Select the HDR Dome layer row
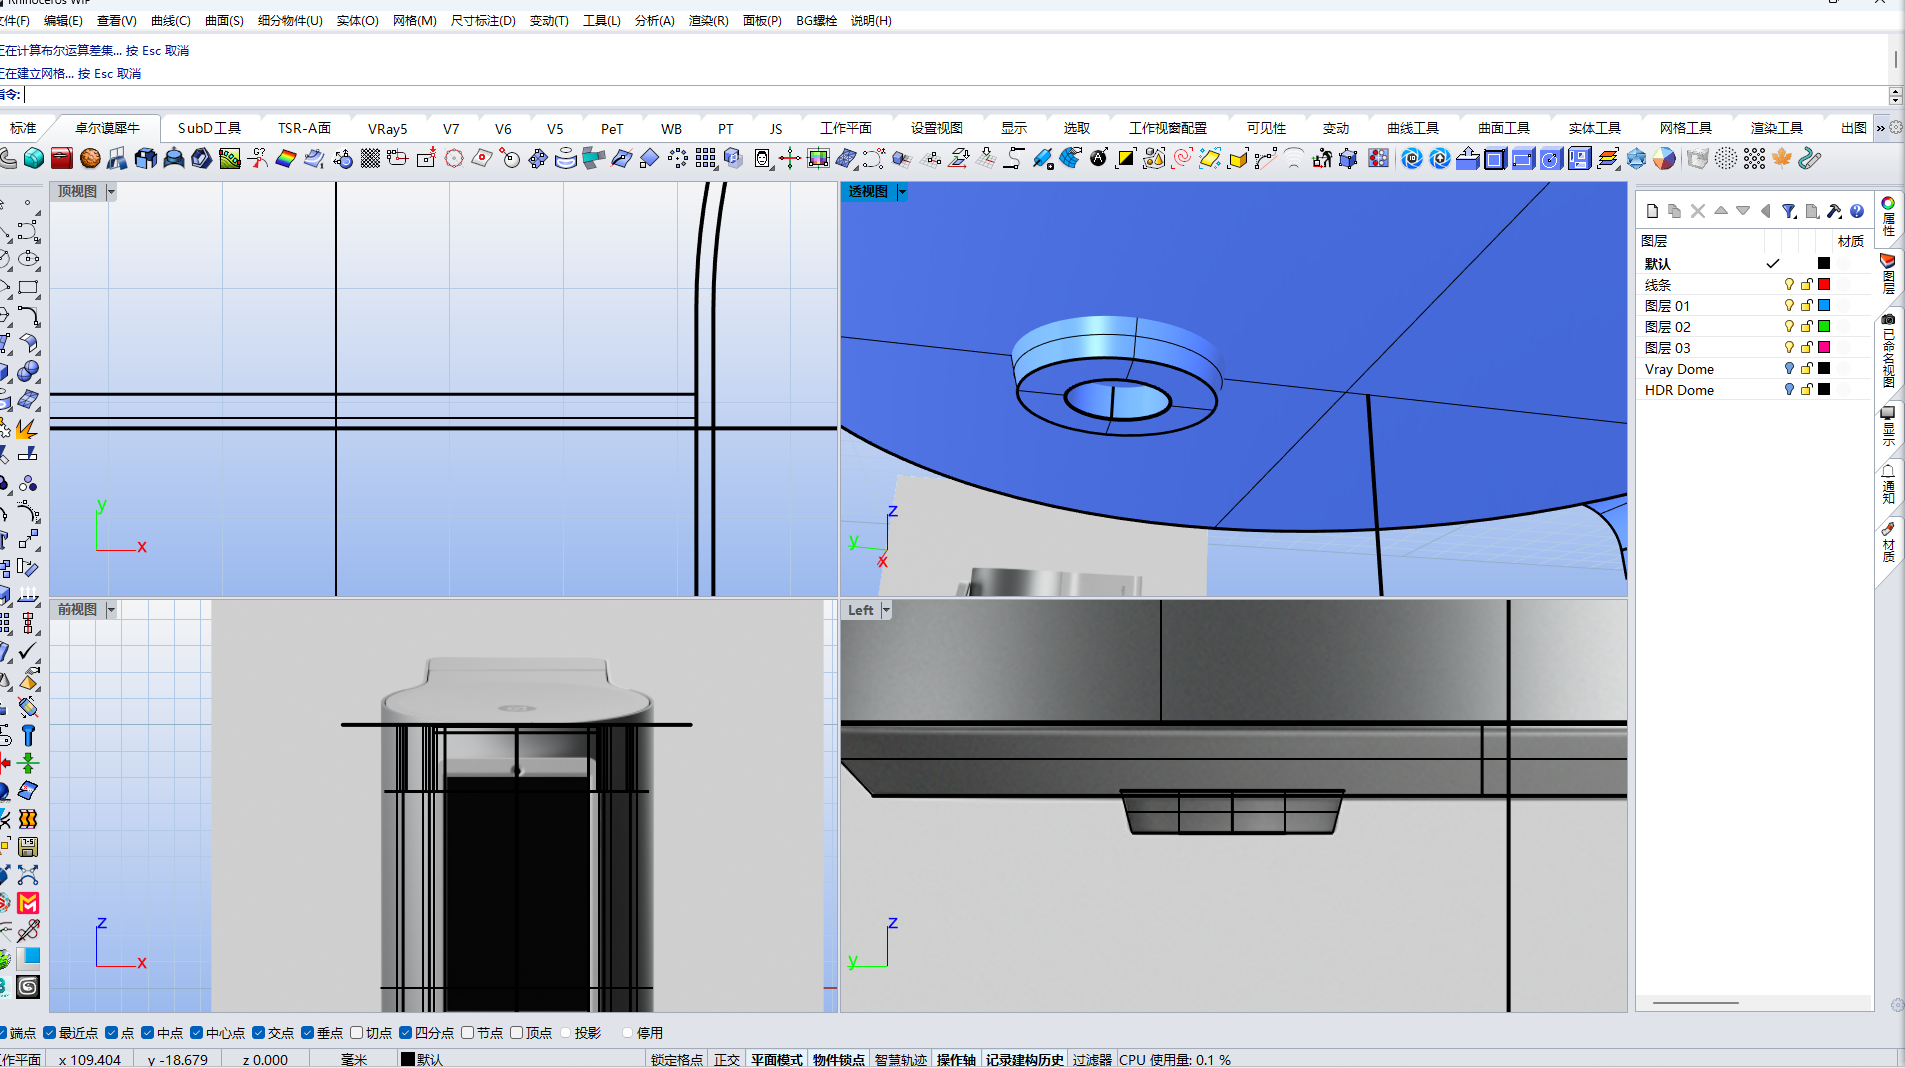The image size is (1905, 1068). pos(1752,390)
